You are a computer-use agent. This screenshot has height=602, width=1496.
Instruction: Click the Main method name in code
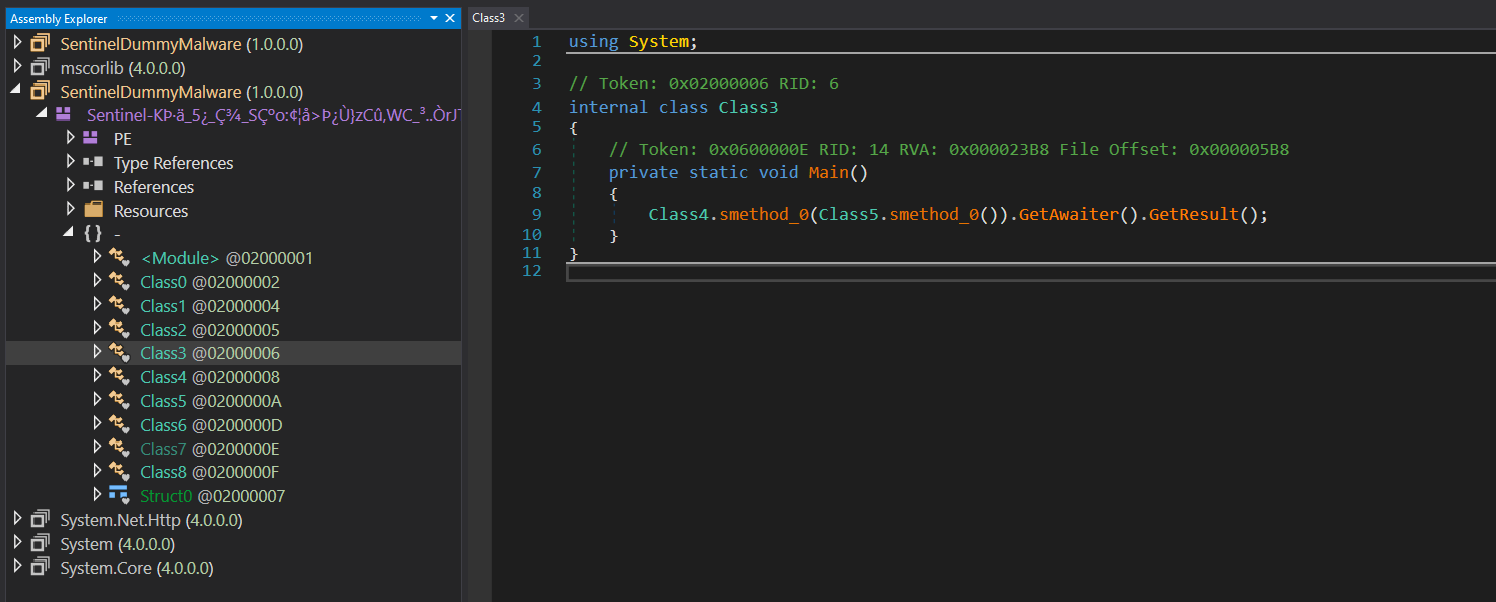coord(828,172)
